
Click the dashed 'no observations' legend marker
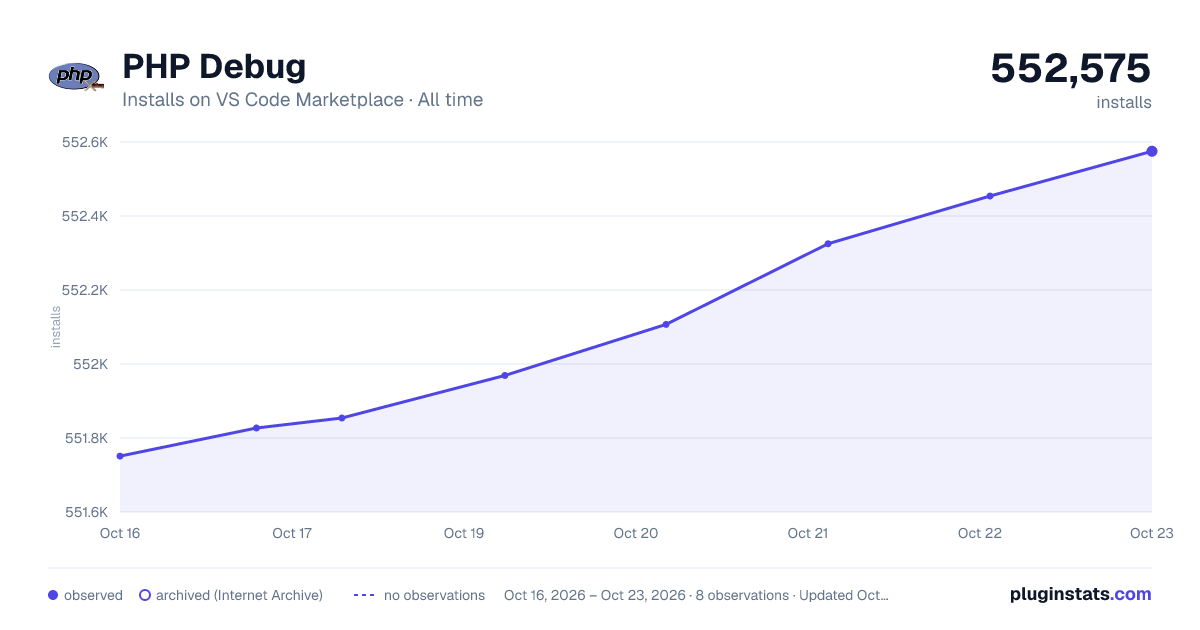pos(364,595)
